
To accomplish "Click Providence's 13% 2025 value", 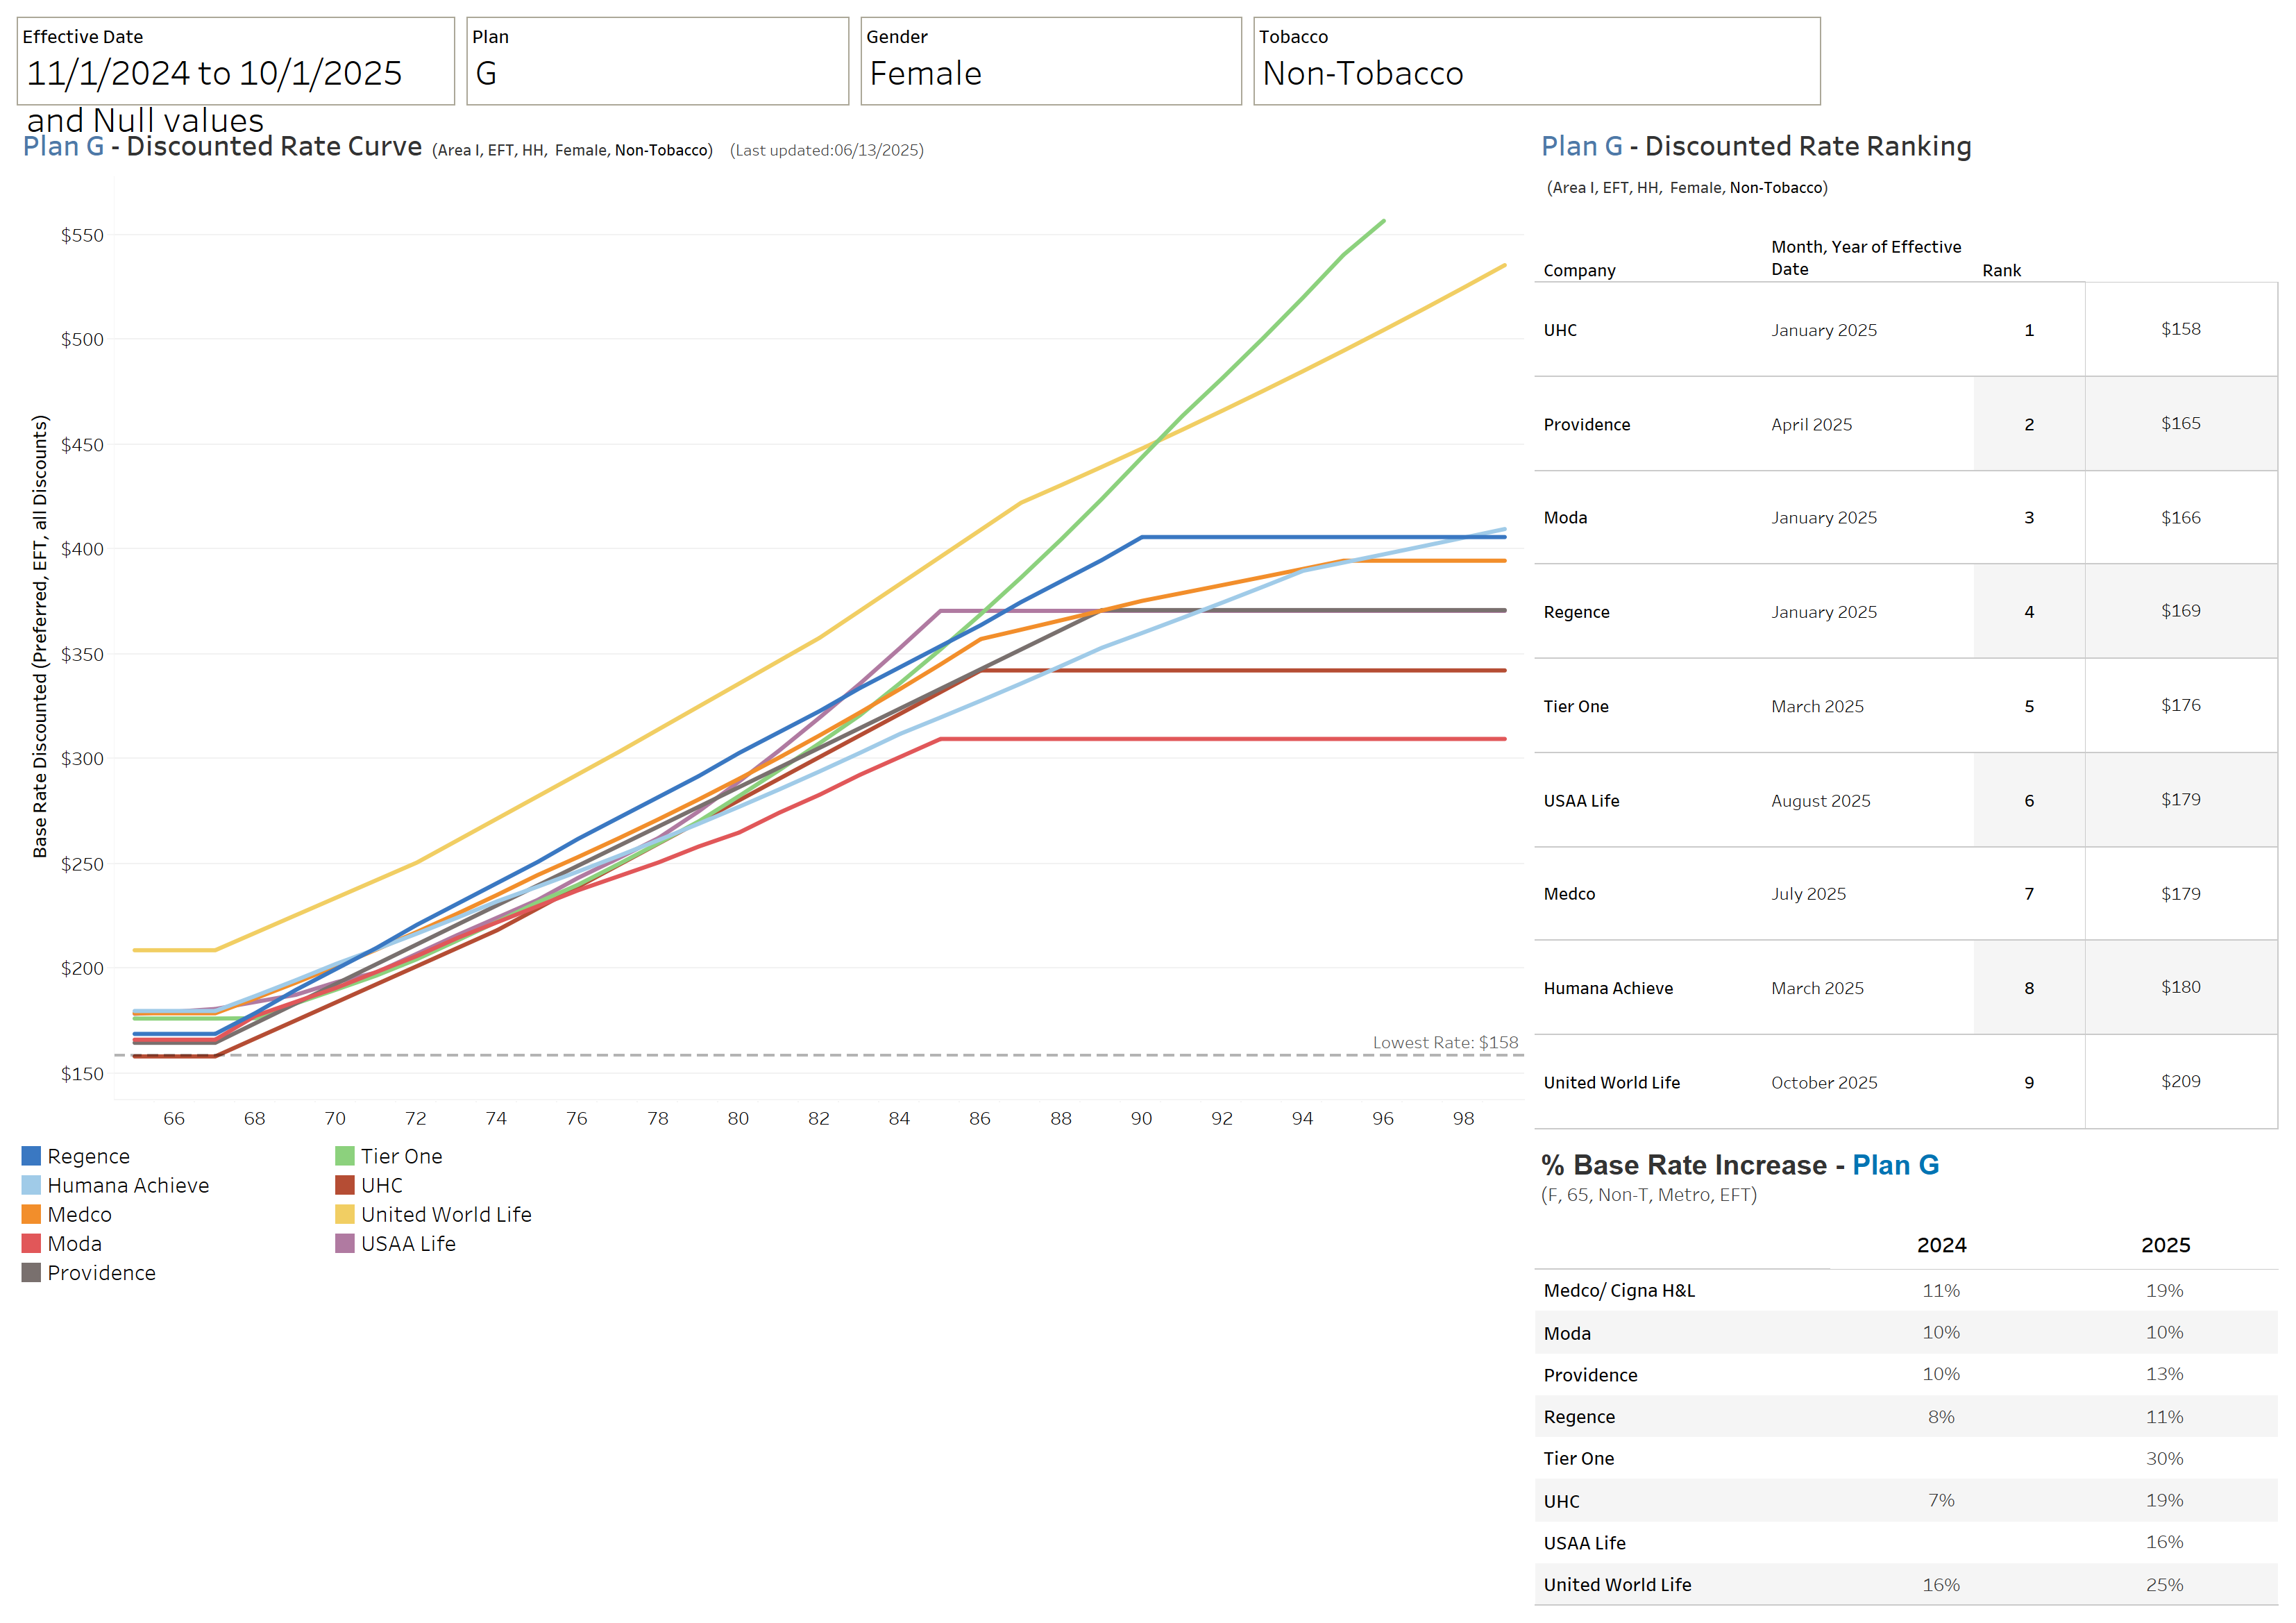I will click(2164, 1374).
